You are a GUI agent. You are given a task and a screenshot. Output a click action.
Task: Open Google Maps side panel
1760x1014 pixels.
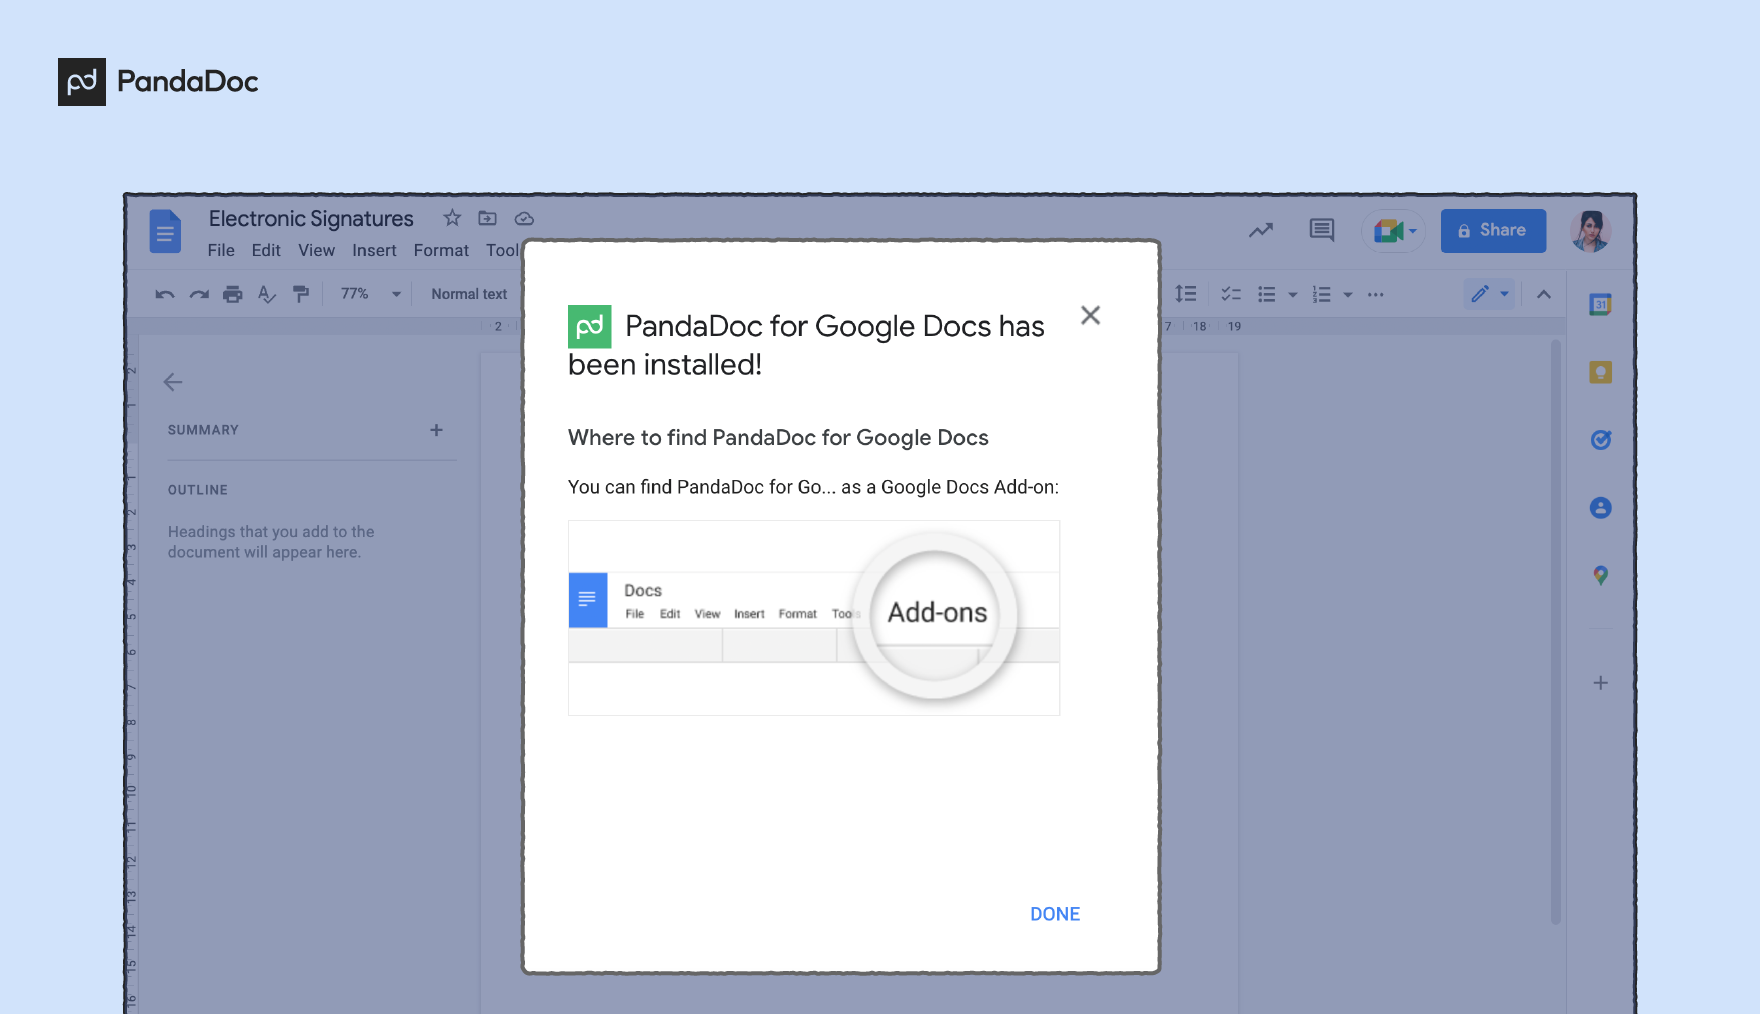tap(1601, 576)
